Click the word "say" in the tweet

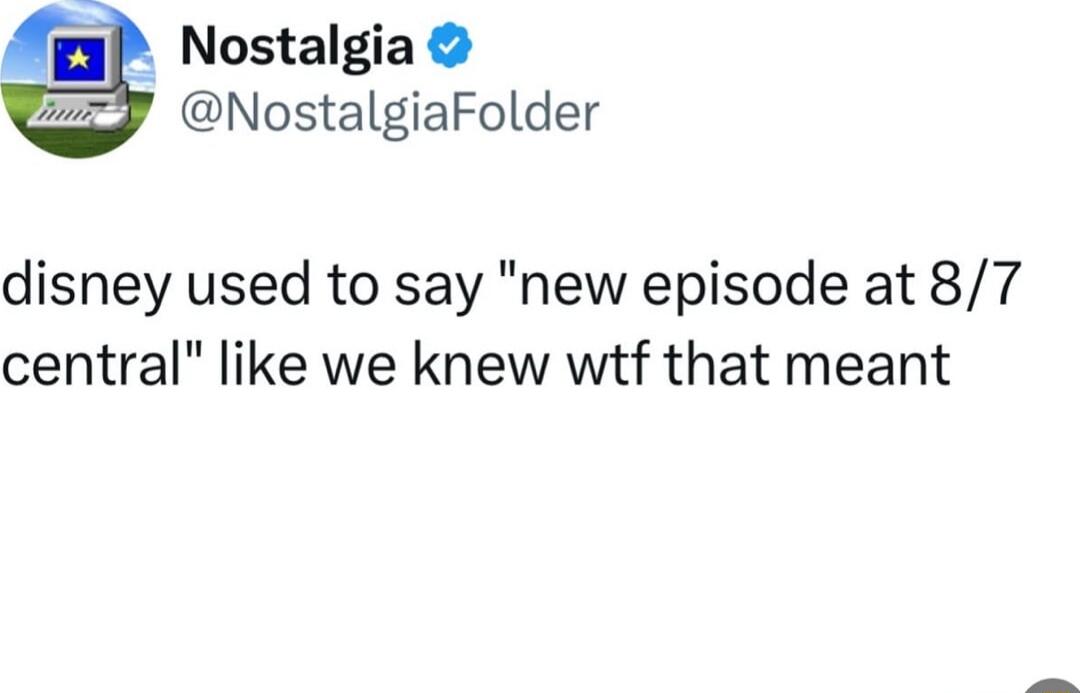pos(438,289)
